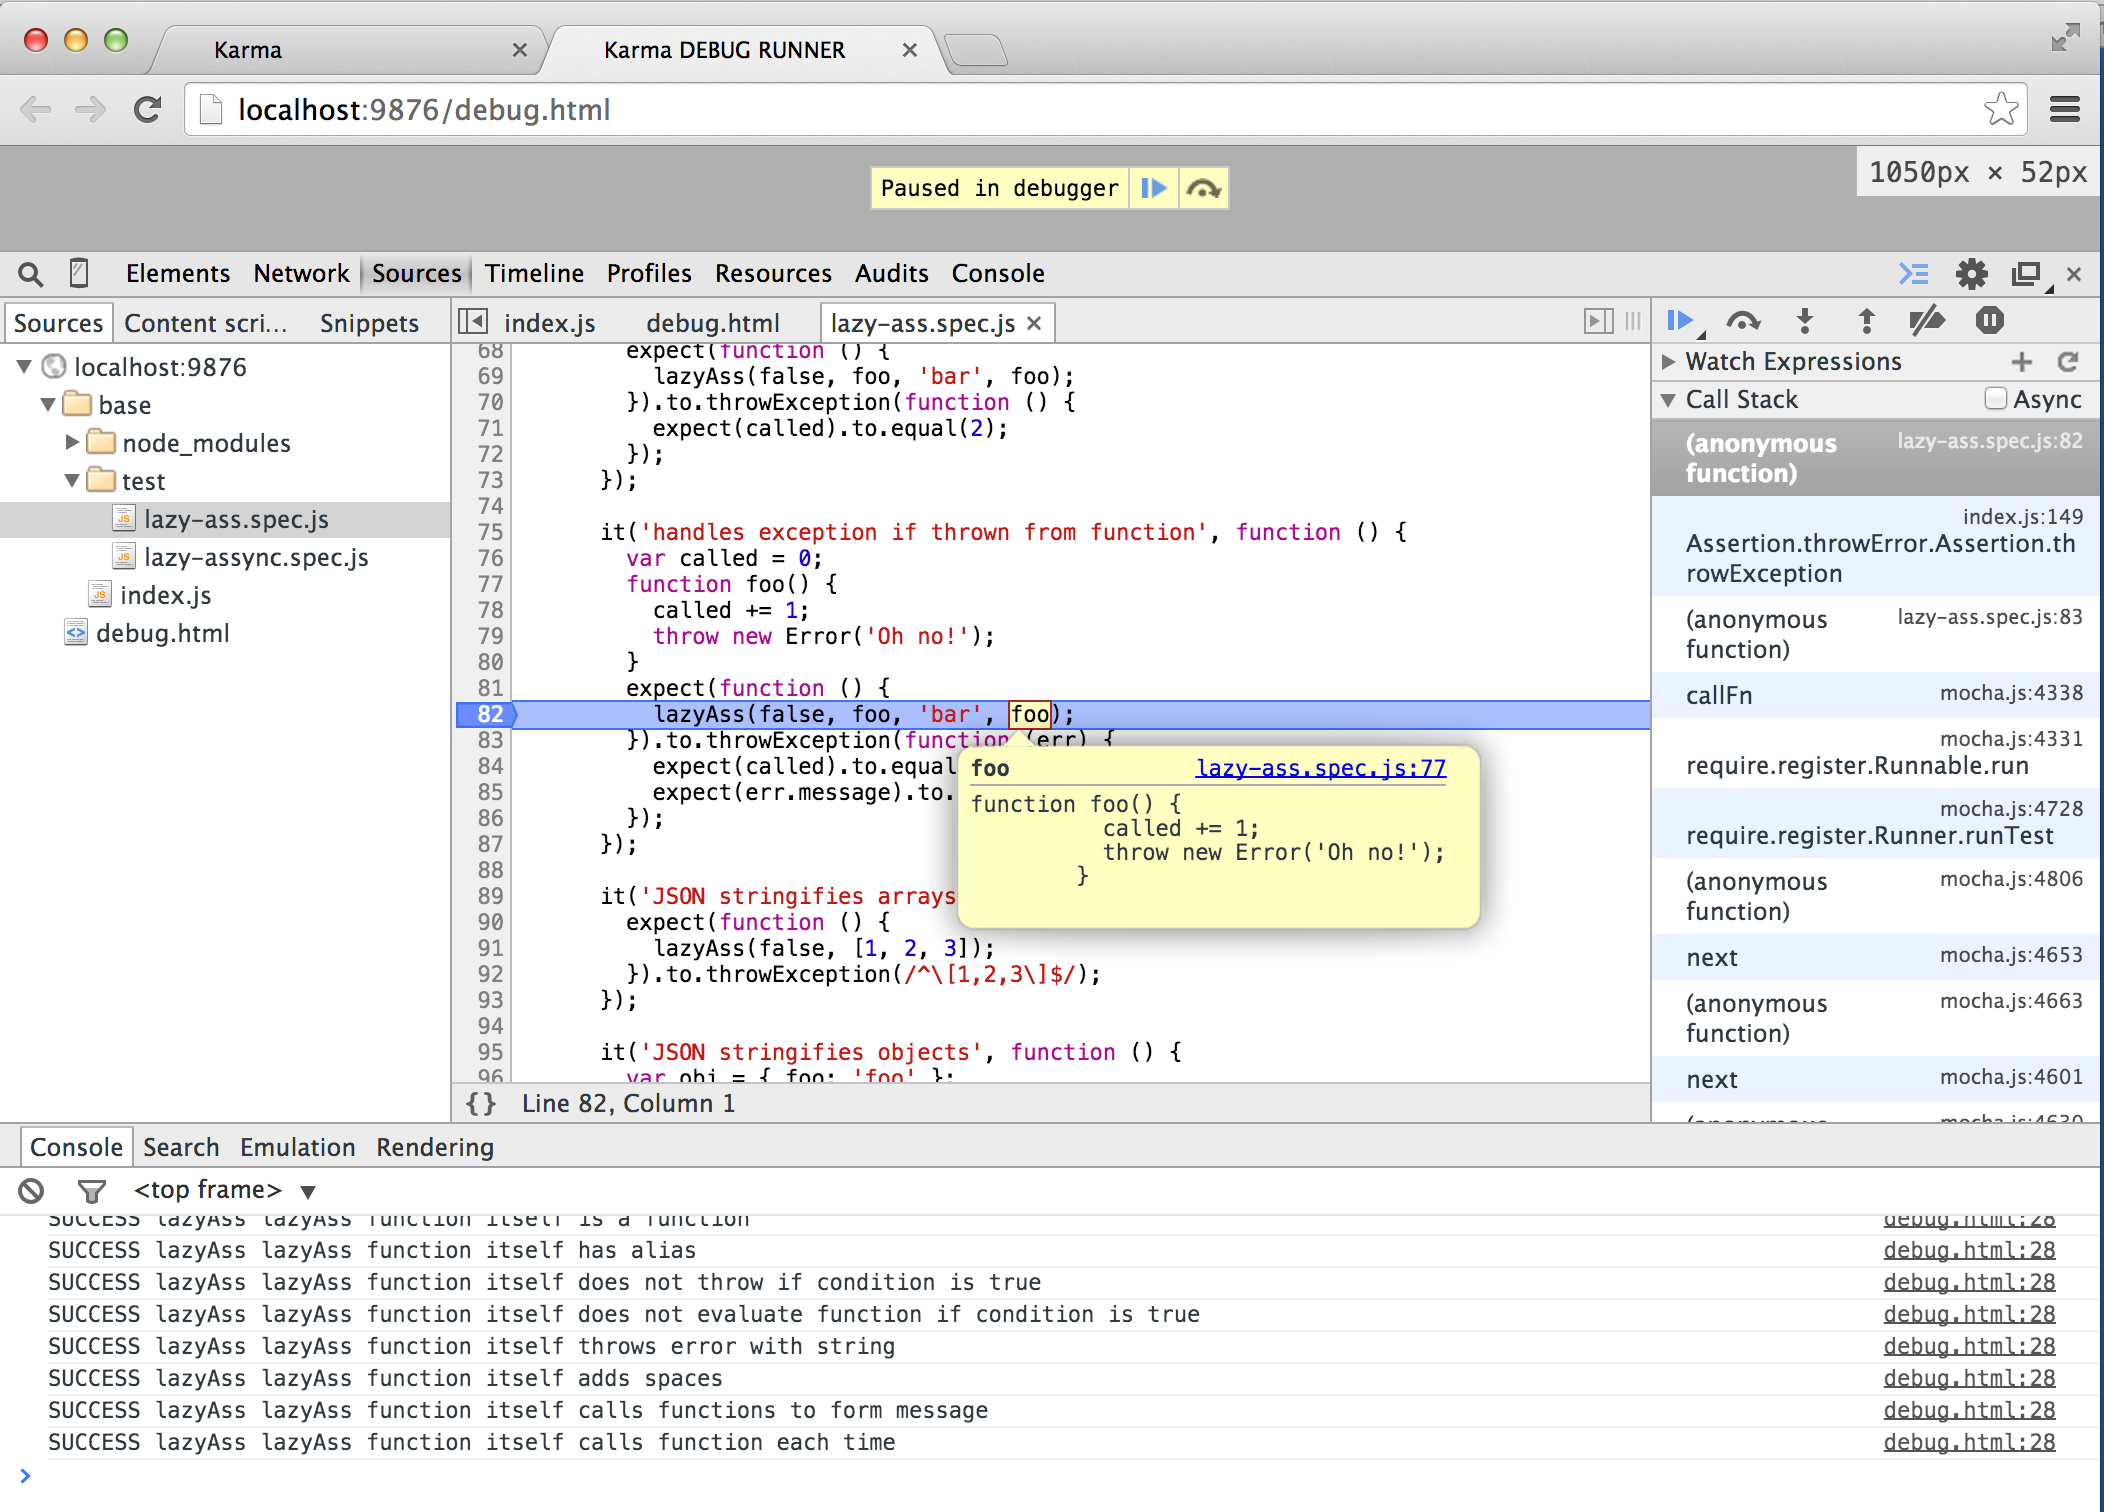Image resolution: width=2104 pixels, height=1512 pixels.
Task: Deactivate breakpoints icon
Action: [1927, 321]
